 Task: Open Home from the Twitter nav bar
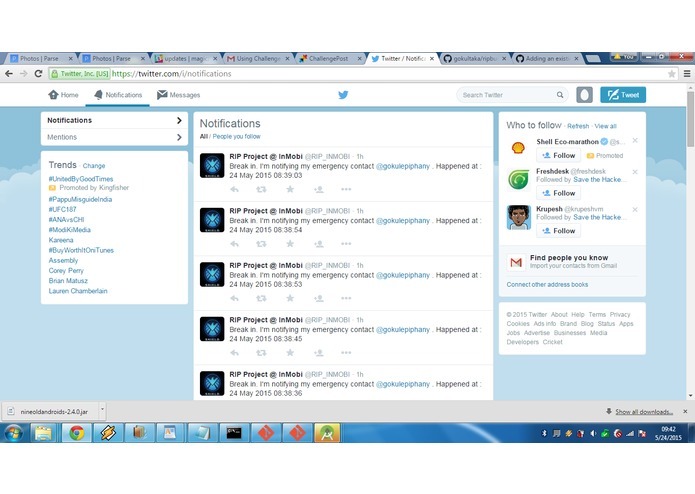[63, 95]
